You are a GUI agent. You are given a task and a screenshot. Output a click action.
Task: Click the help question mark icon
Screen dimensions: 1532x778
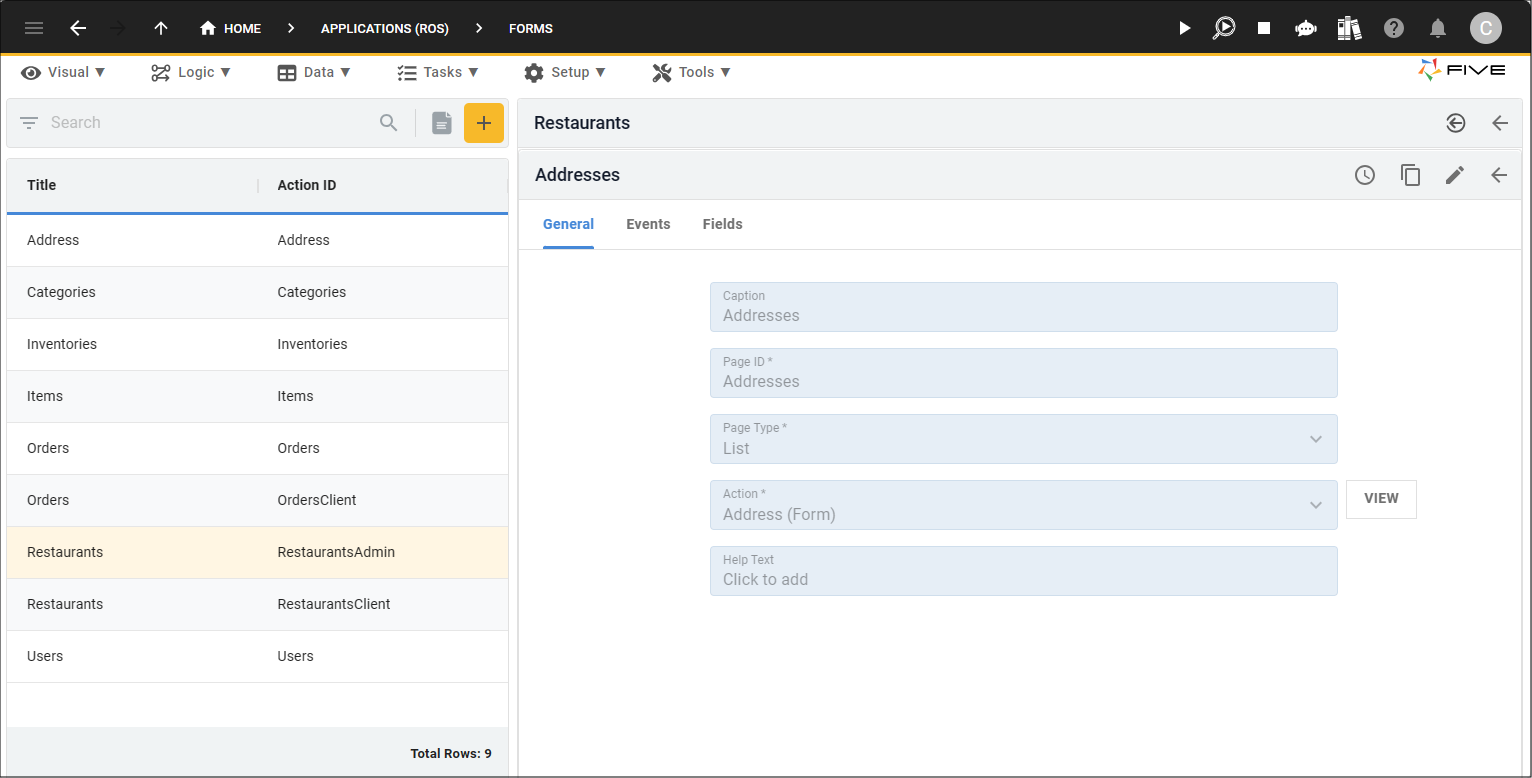click(x=1394, y=28)
